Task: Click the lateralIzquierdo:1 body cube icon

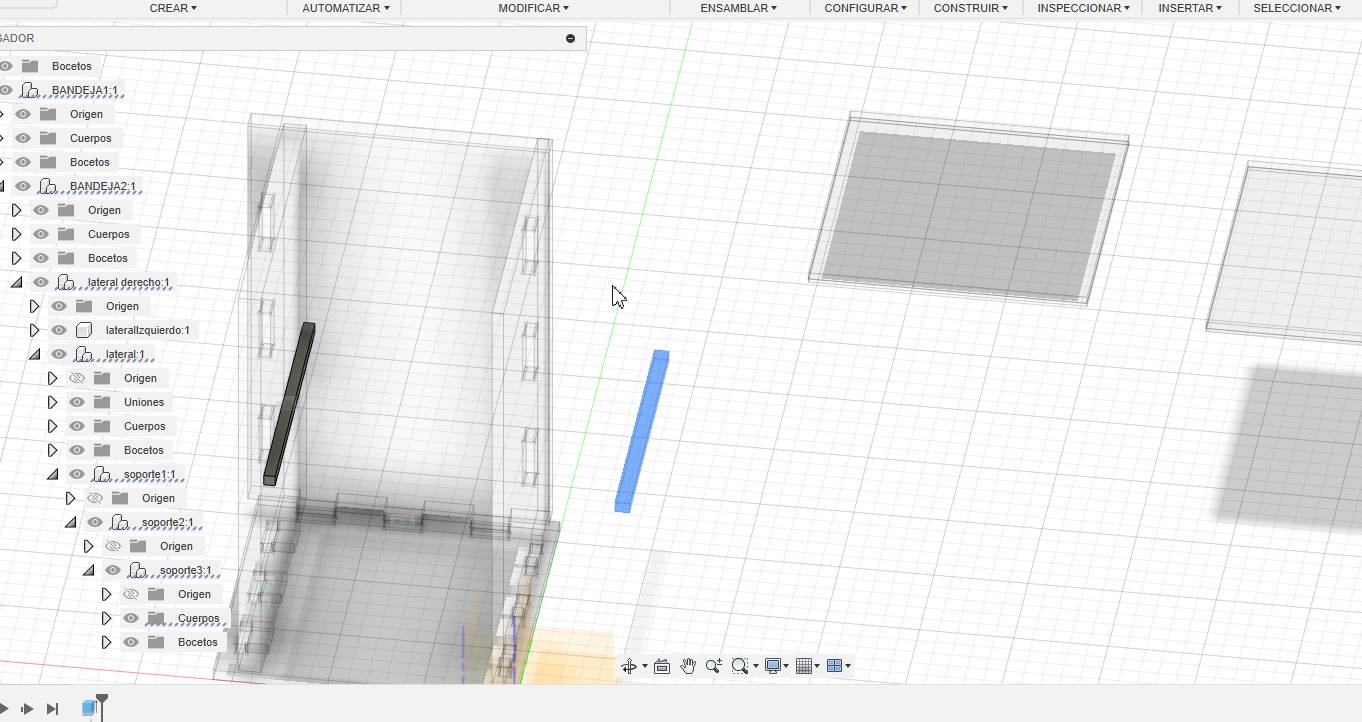Action: [84, 330]
